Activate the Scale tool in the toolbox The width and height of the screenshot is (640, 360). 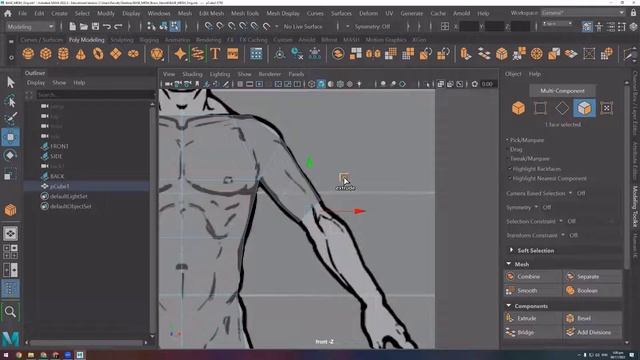pyautogui.click(x=10, y=175)
